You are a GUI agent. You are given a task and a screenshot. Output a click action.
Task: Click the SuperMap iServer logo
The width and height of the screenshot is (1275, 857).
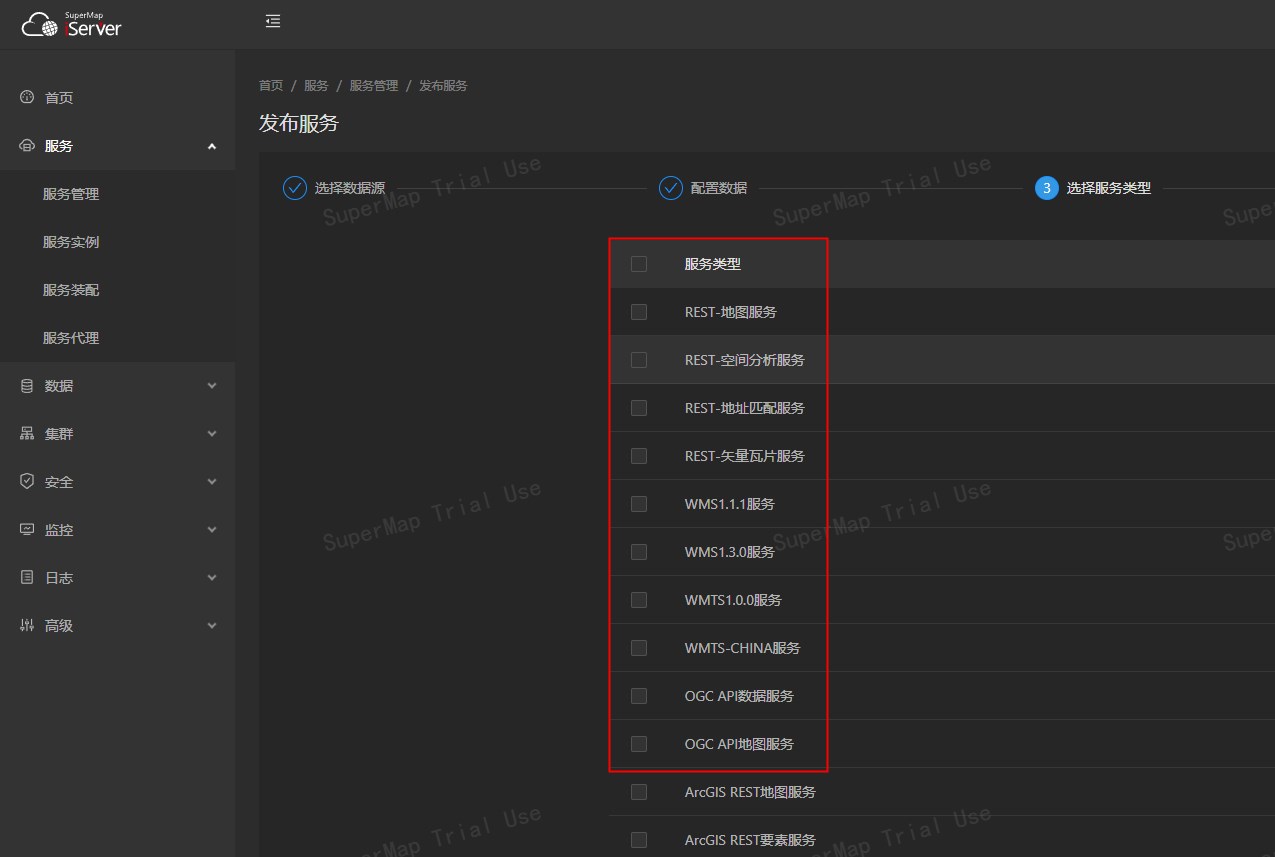(71, 25)
